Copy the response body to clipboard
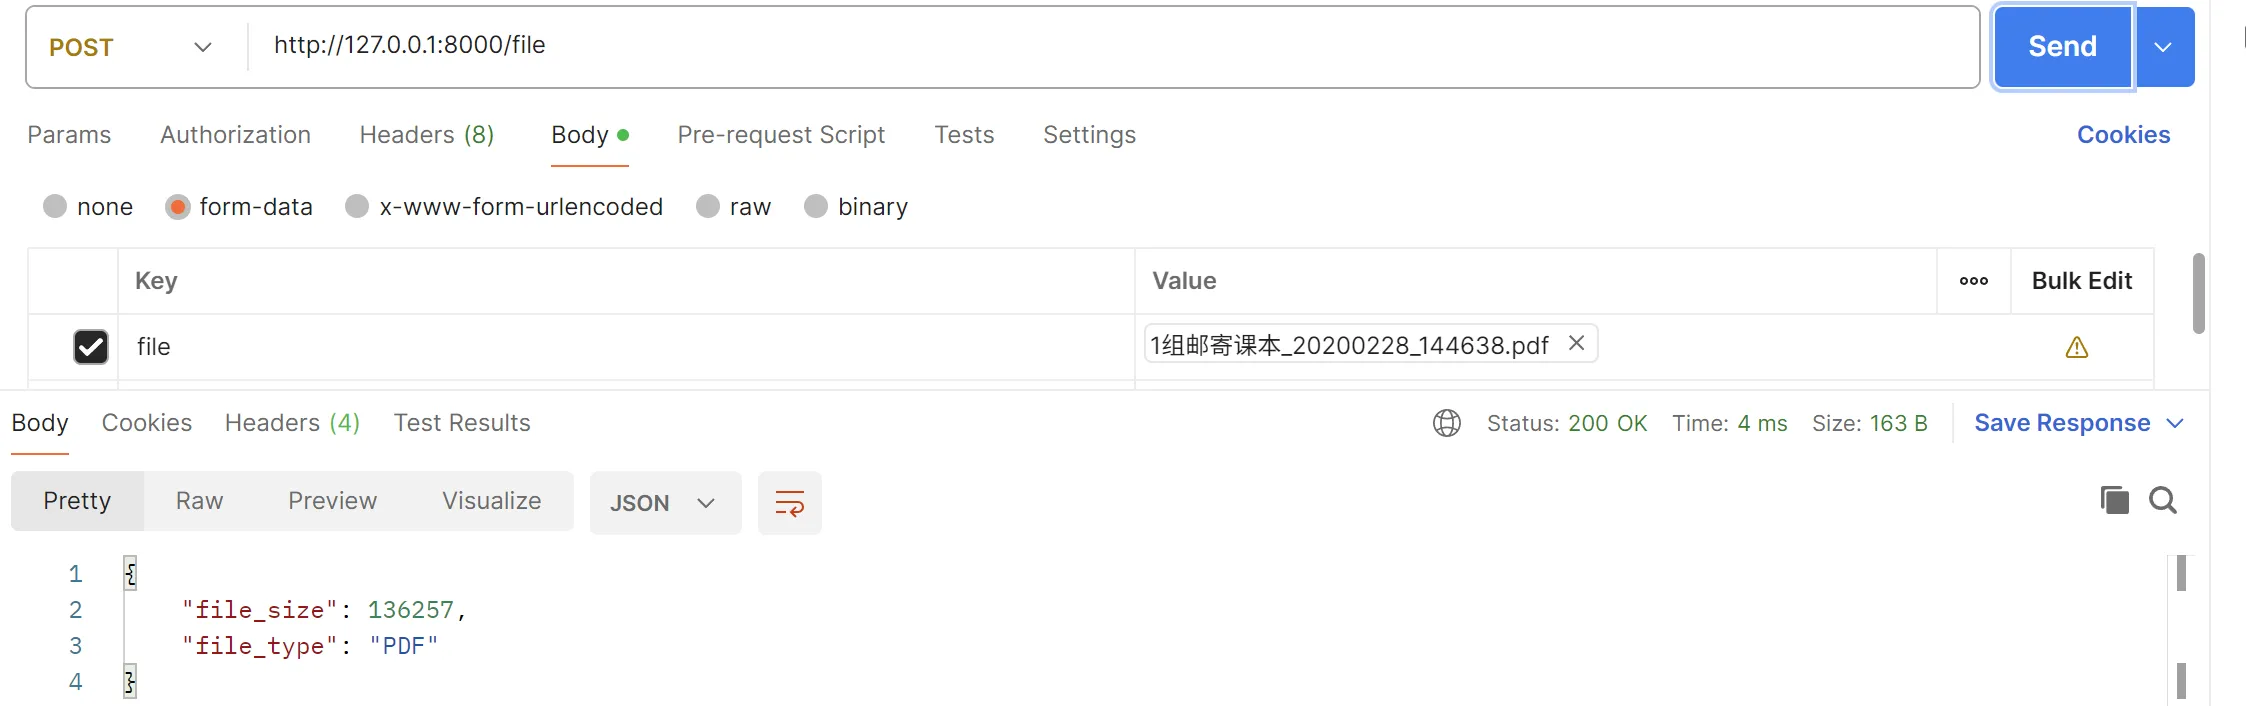2246x706 pixels. click(2114, 500)
